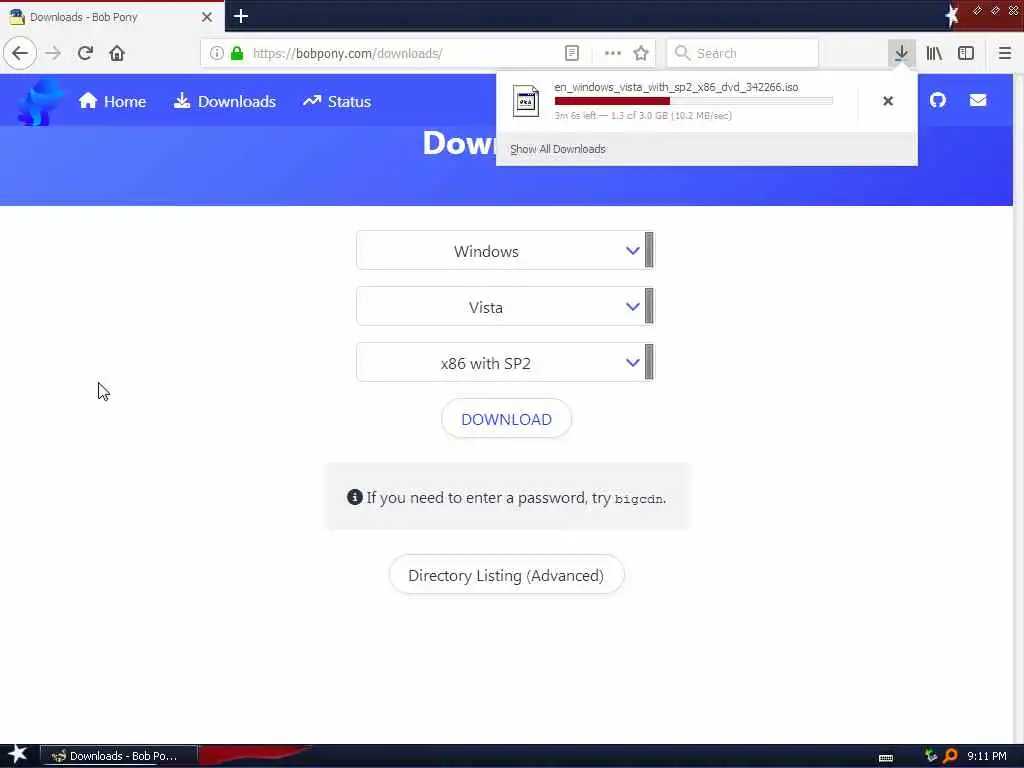Expand the Vista version dropdown

click(505, 307)
